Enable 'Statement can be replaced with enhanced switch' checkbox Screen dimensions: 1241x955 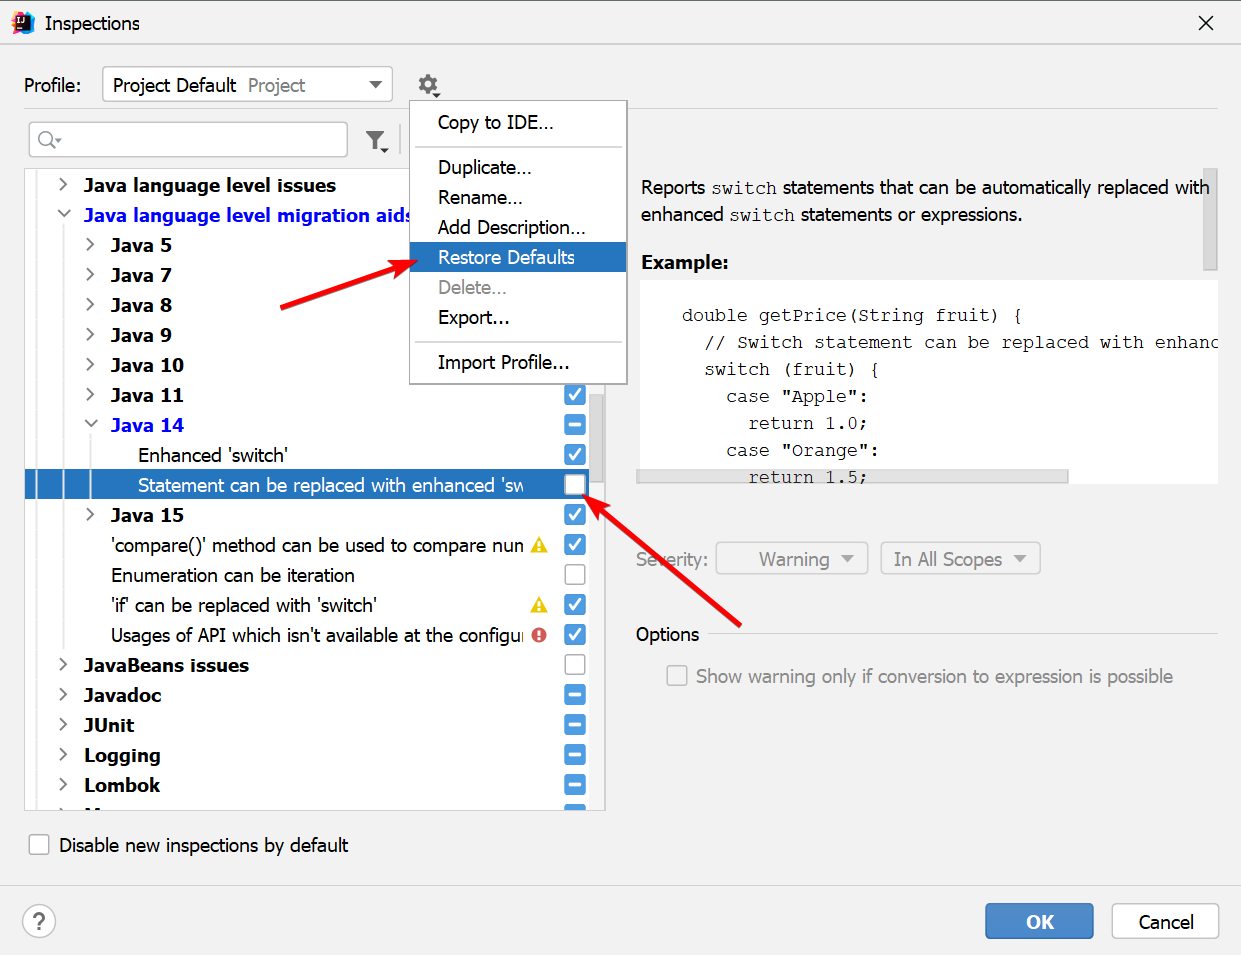[575, 485]
